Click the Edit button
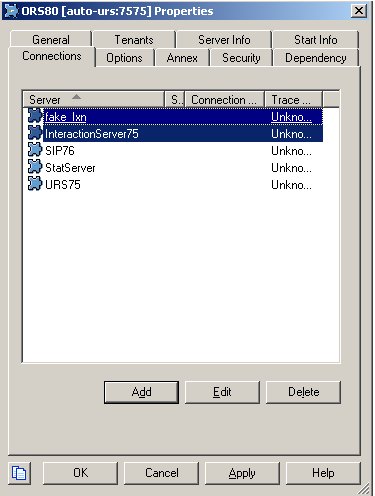375x496 pixels. (222, 392)
